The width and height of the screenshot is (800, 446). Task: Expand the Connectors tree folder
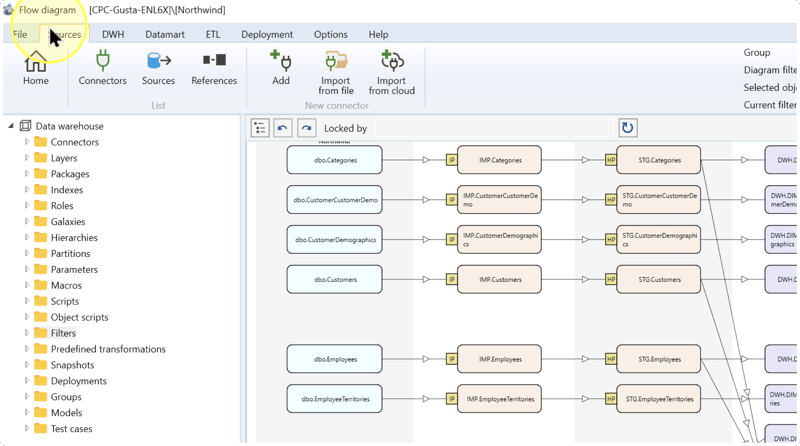27,142
